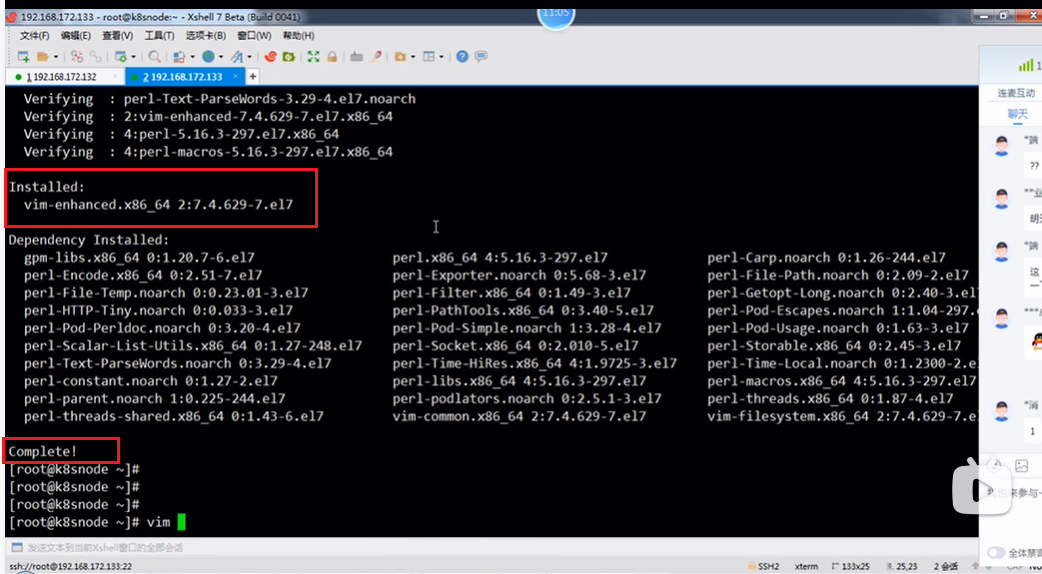Click the window layout icon

(429, 56)
